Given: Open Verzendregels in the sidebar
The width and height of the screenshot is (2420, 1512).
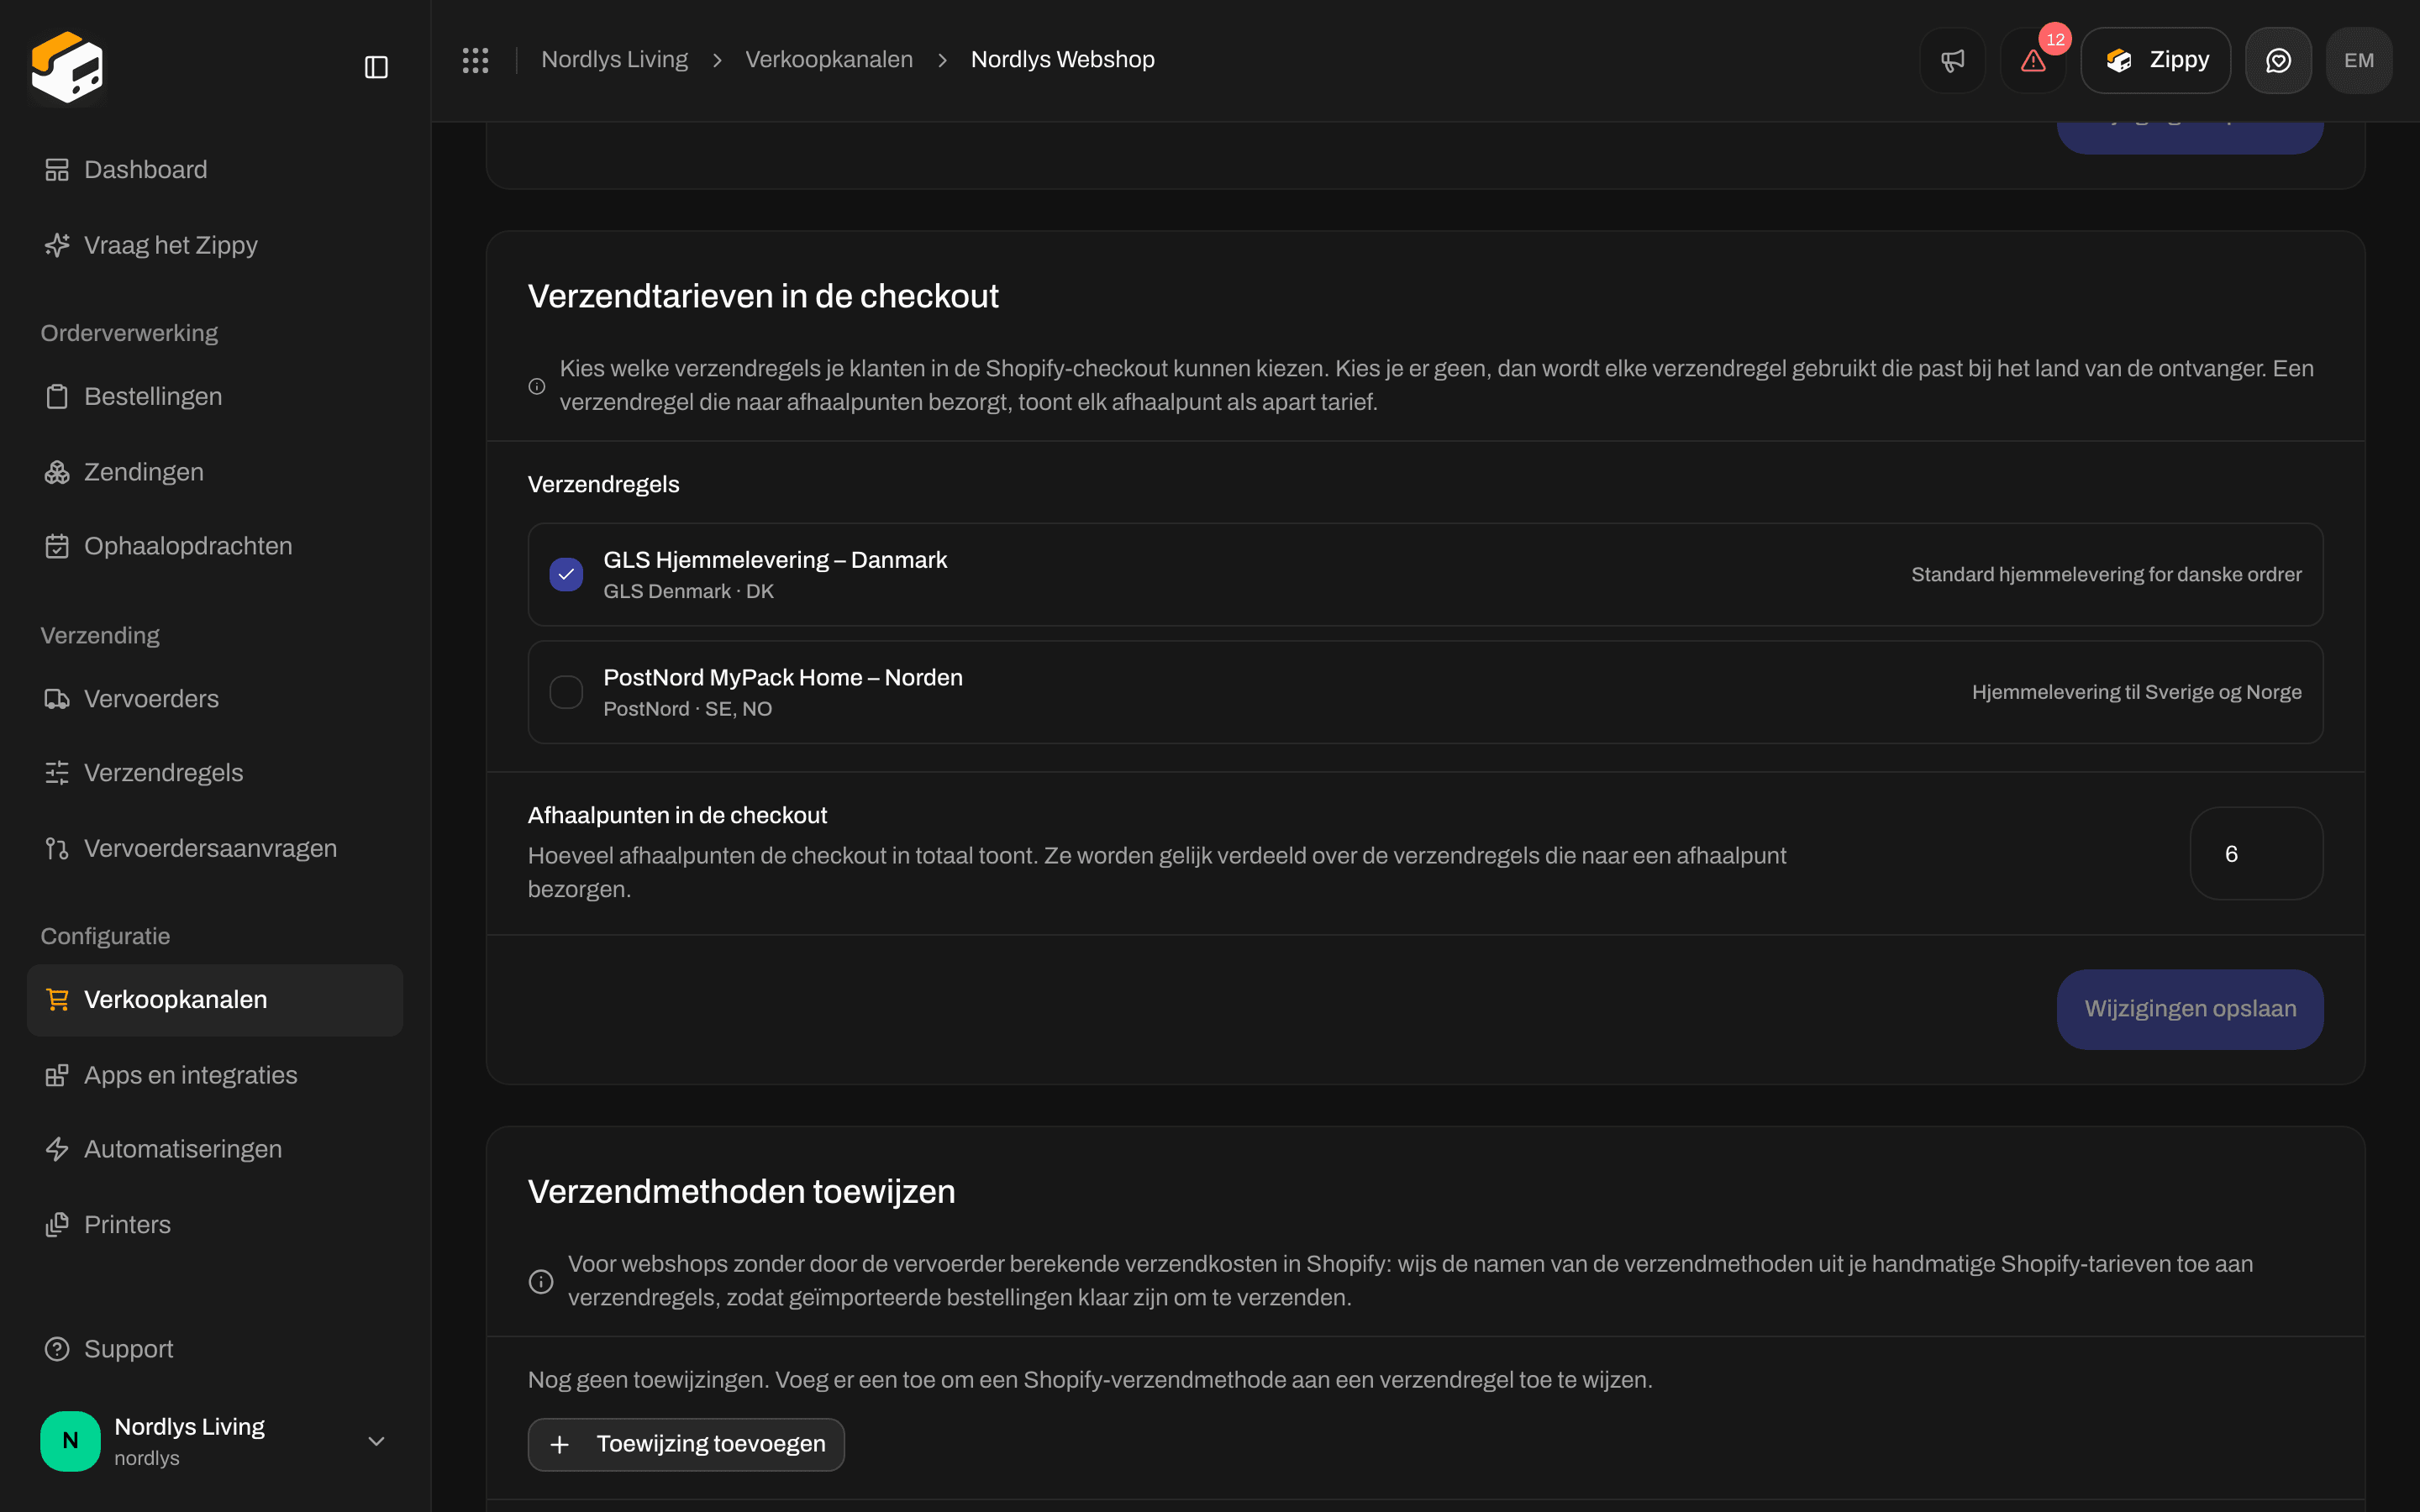Looking at the screenshot, I should click(215, 773).
